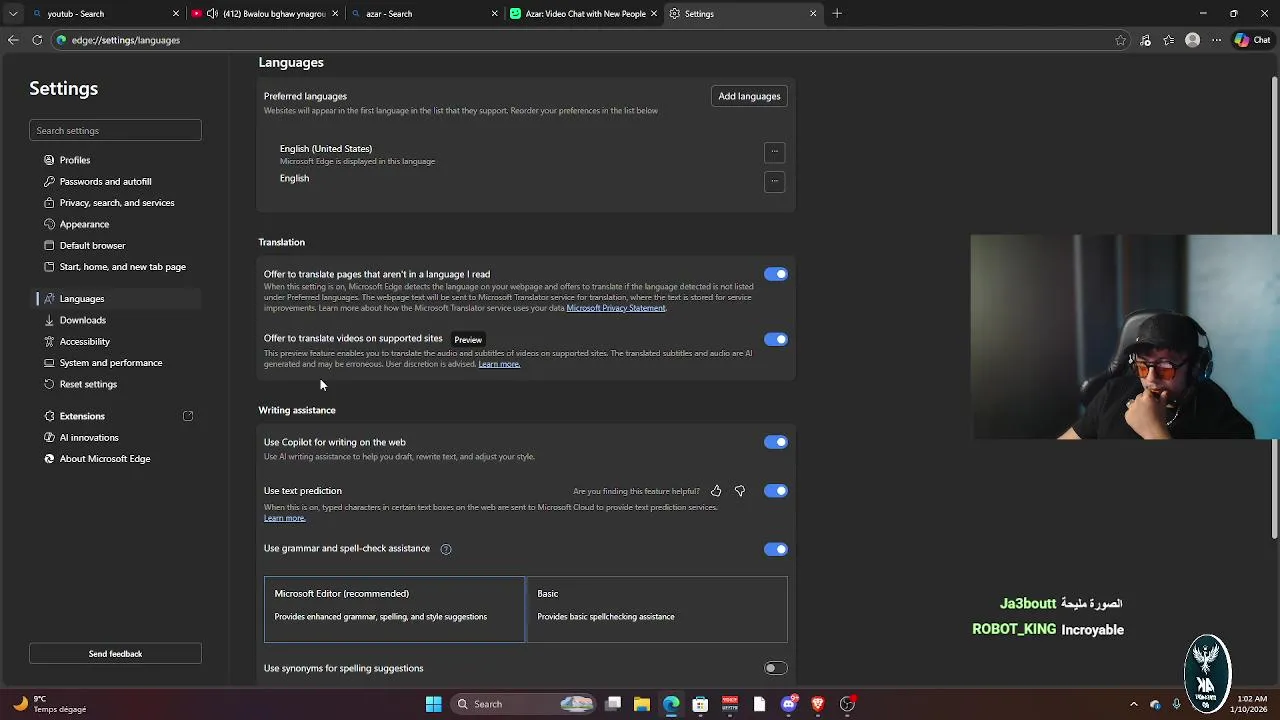Open the profile avatar in the toolbar
Viewport: 1280px width, 720px height.
(x=1192, y=40)
